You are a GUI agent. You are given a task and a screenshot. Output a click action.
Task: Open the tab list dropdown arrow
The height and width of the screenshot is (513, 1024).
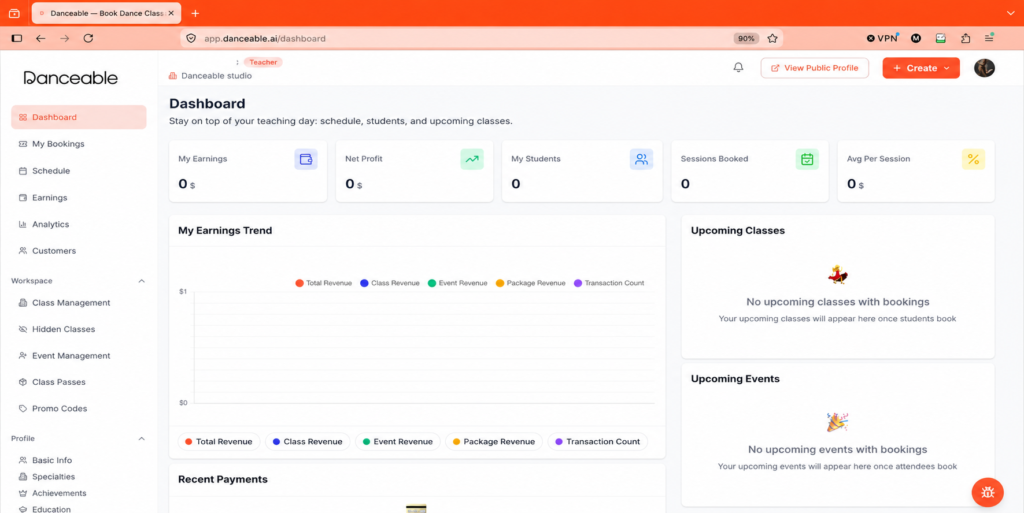click(x=1010, y=13)
